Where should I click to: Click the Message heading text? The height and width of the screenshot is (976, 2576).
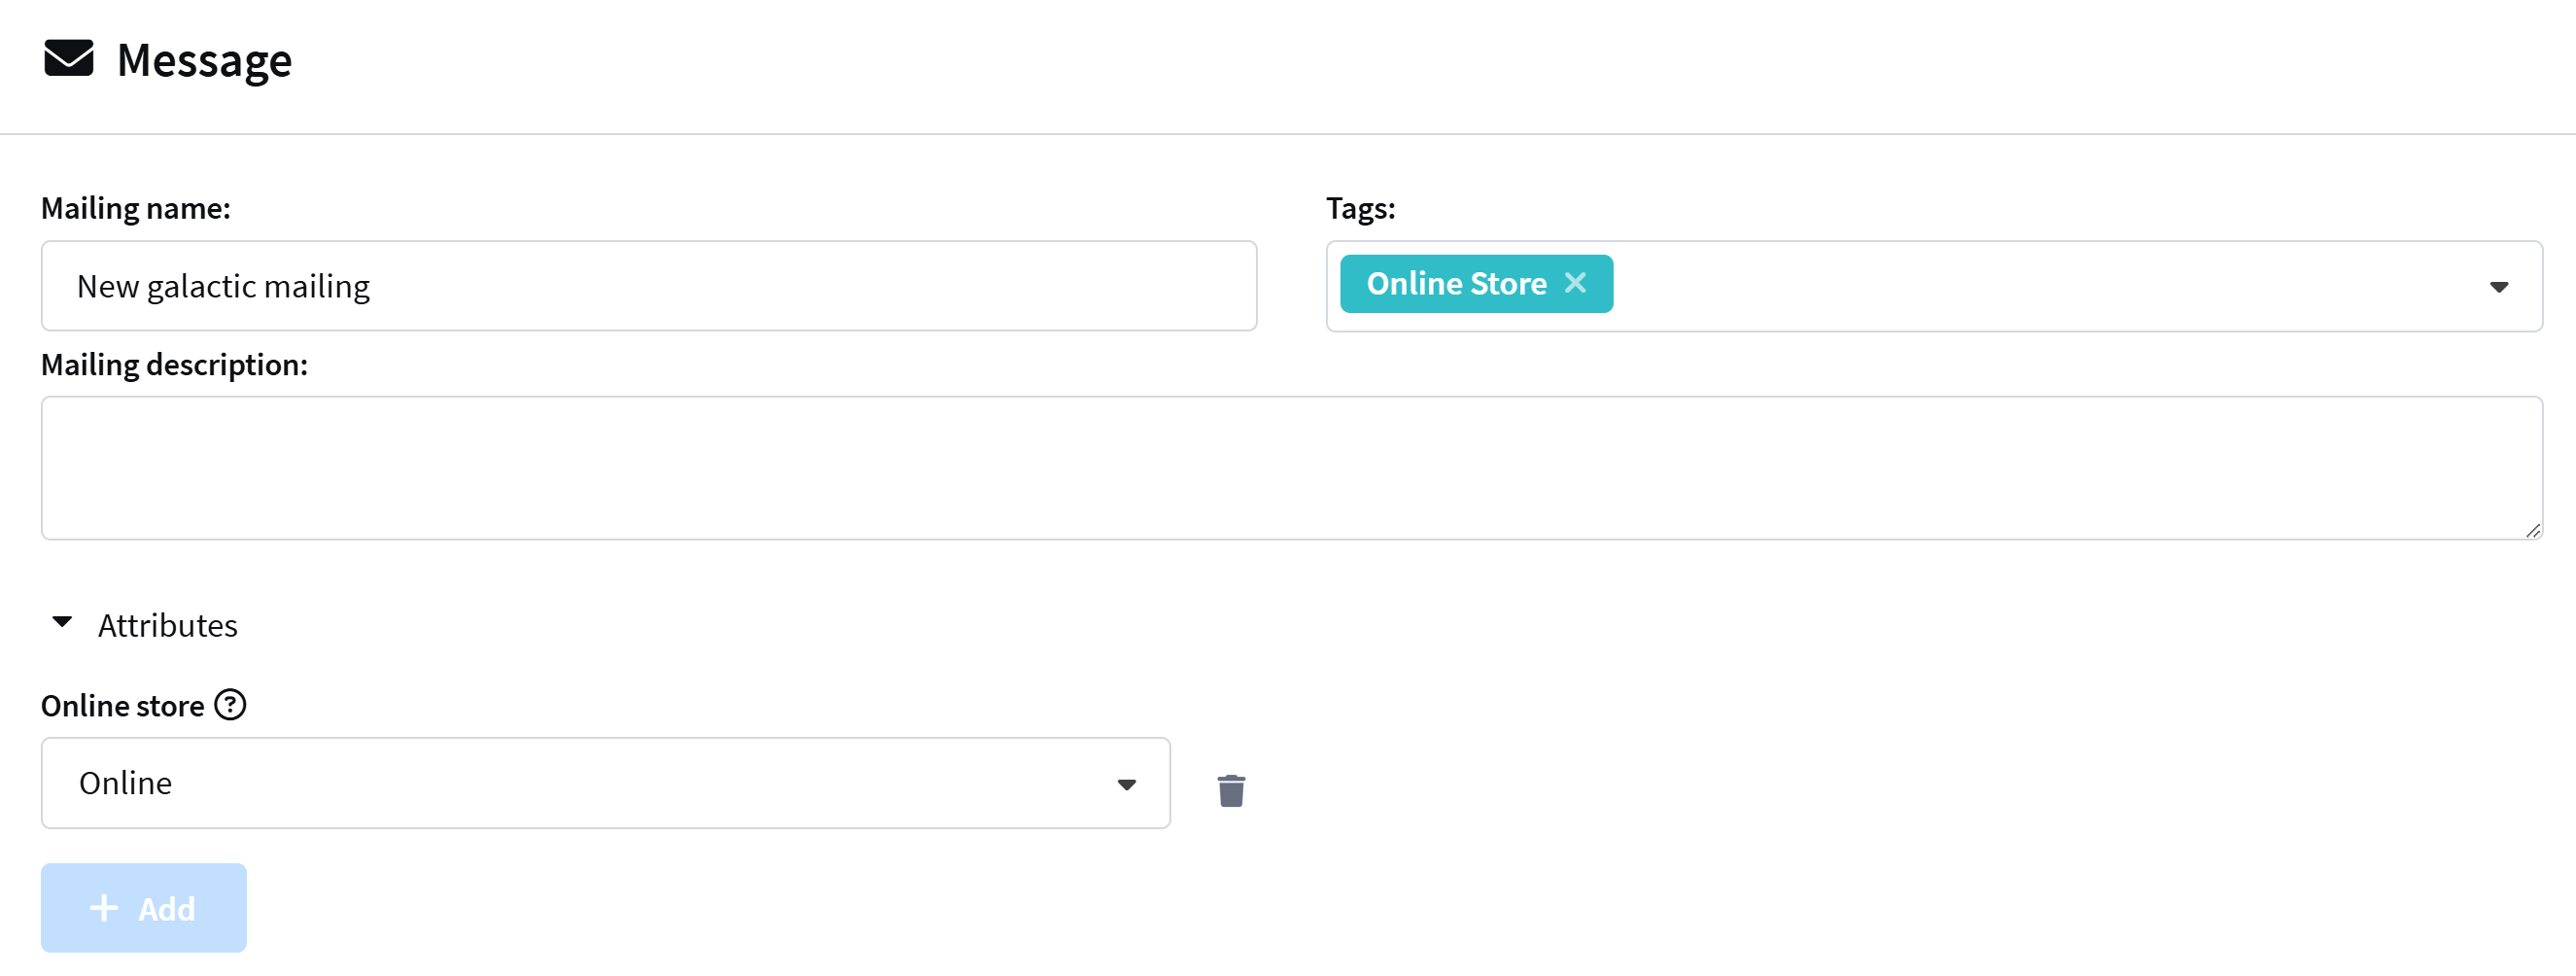tap(204, 60)
